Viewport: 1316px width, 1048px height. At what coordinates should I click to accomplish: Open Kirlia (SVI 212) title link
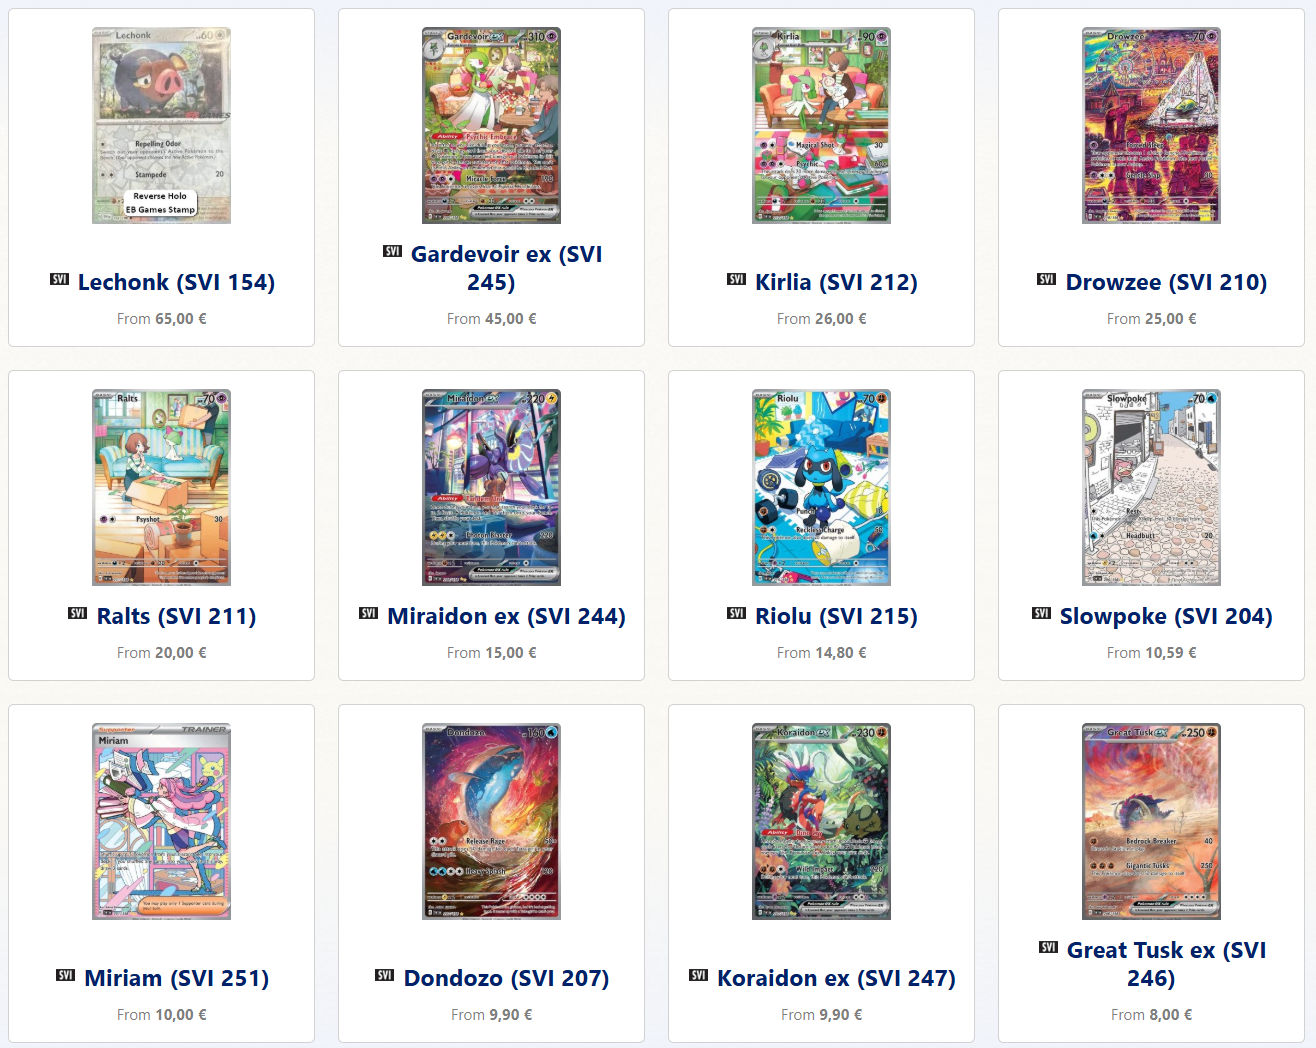point(836,282)
